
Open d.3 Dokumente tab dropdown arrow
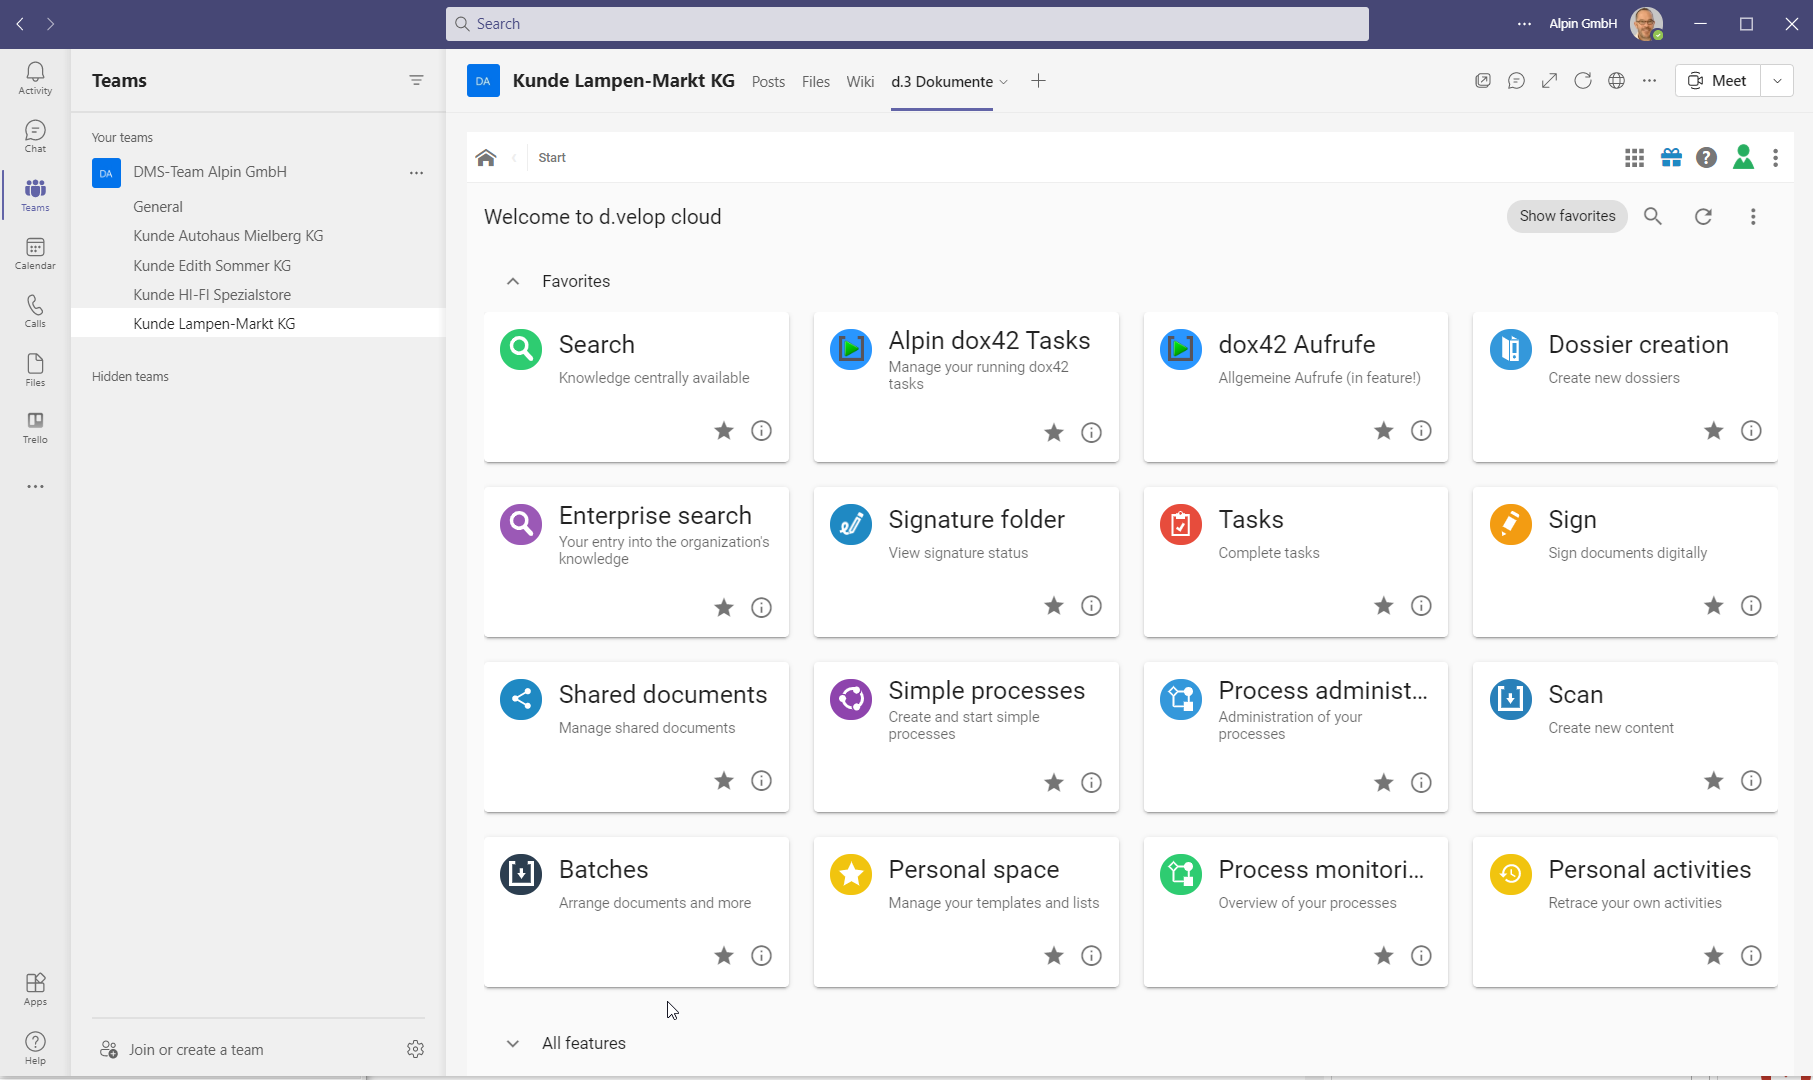coord(1004,82)
